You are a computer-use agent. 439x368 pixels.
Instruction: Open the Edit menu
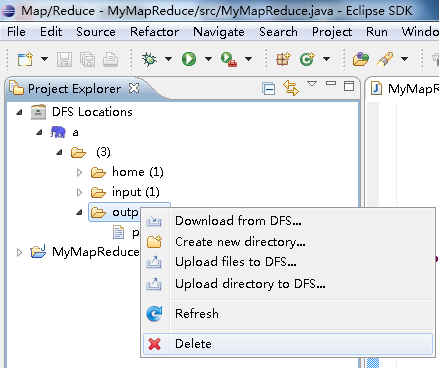click(51, 32)
